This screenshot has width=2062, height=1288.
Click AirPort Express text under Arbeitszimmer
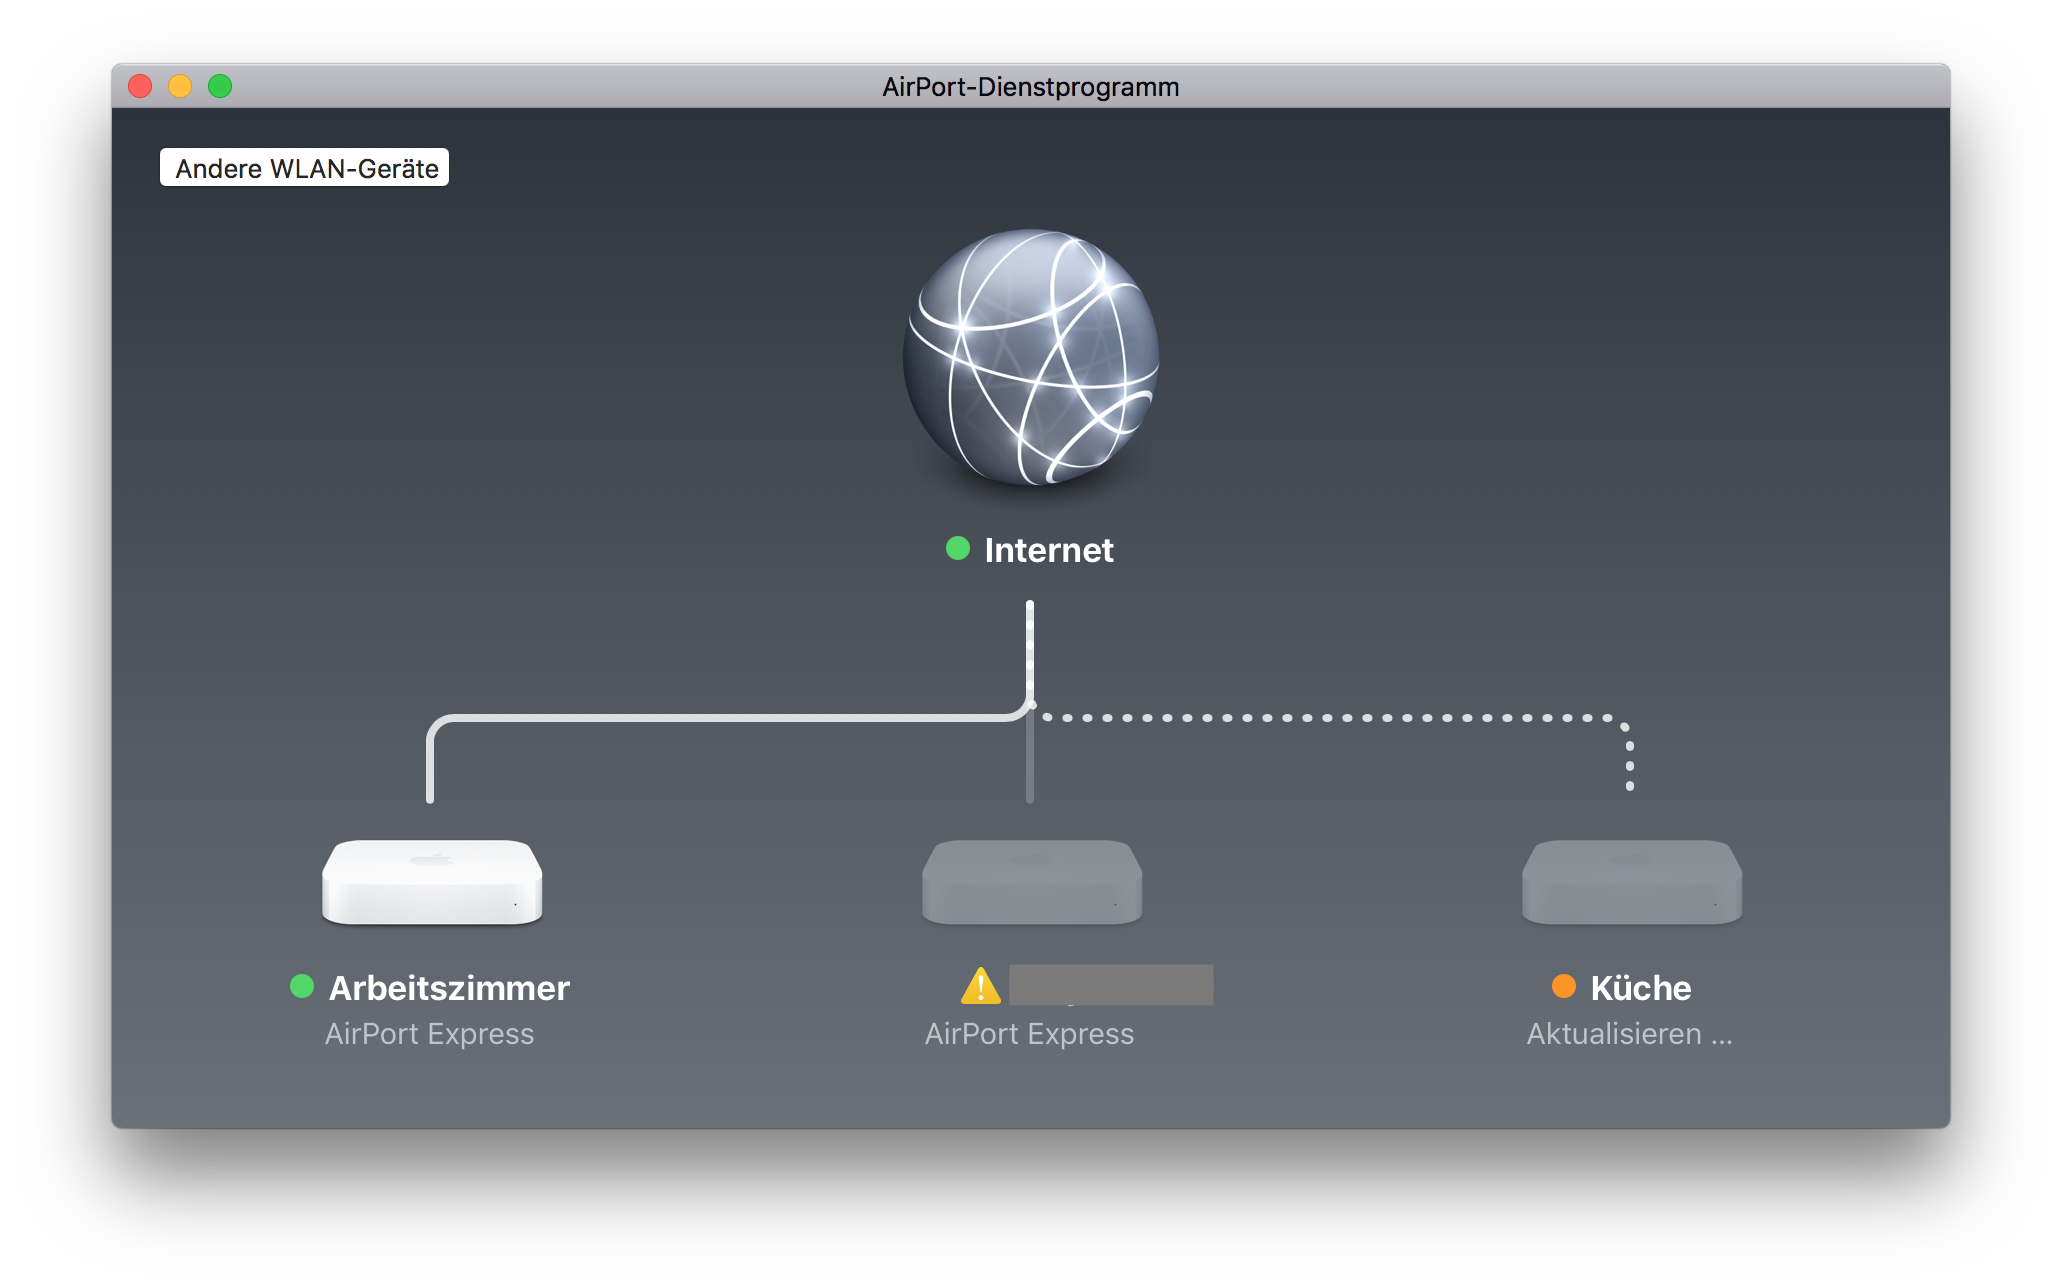(430, 1034)
